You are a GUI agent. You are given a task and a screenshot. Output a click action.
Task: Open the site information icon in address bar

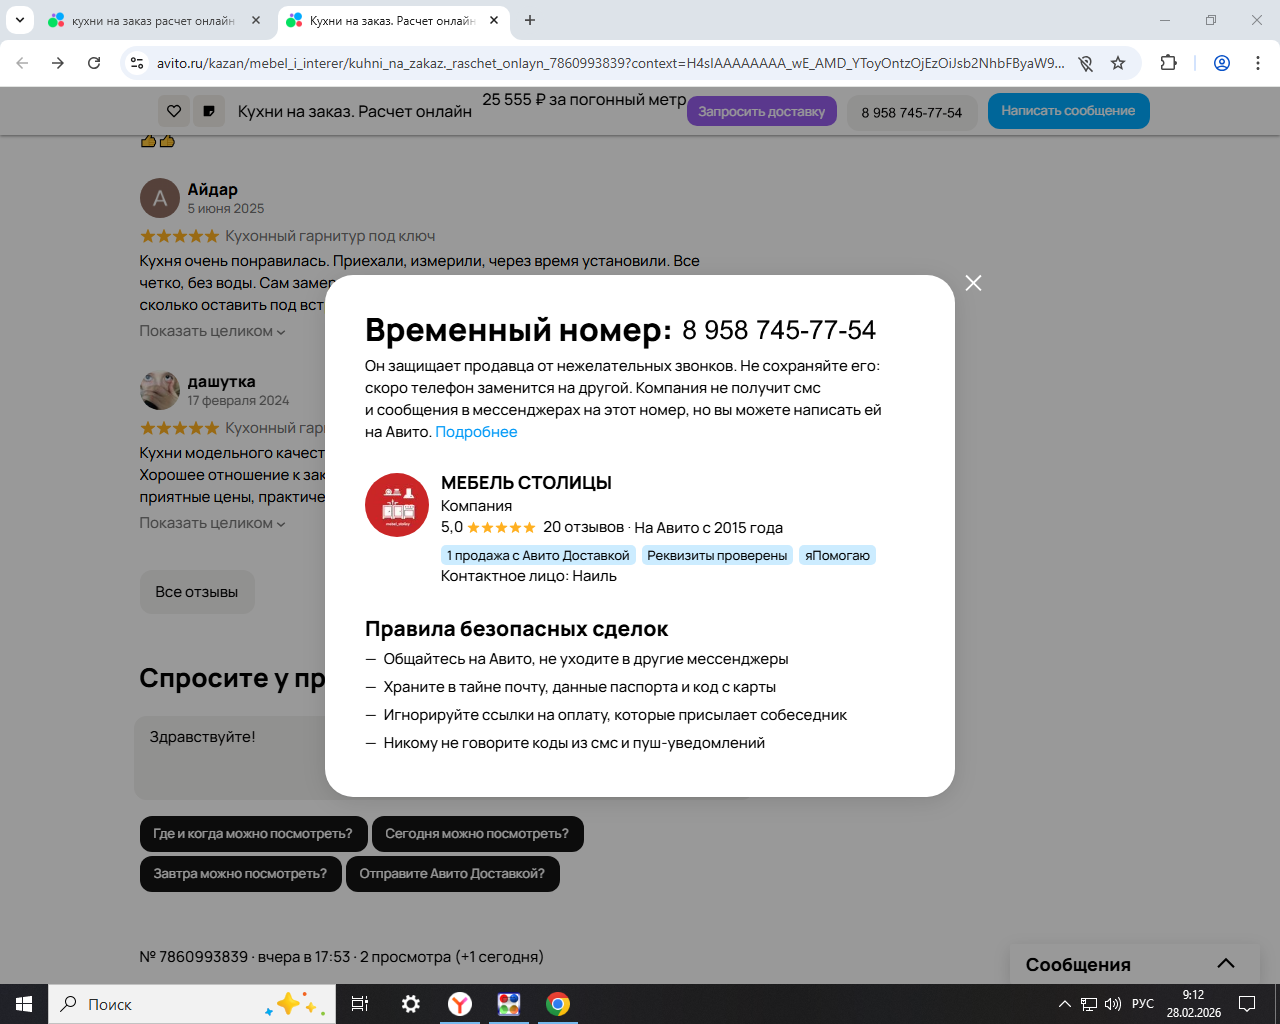(137, 63)
